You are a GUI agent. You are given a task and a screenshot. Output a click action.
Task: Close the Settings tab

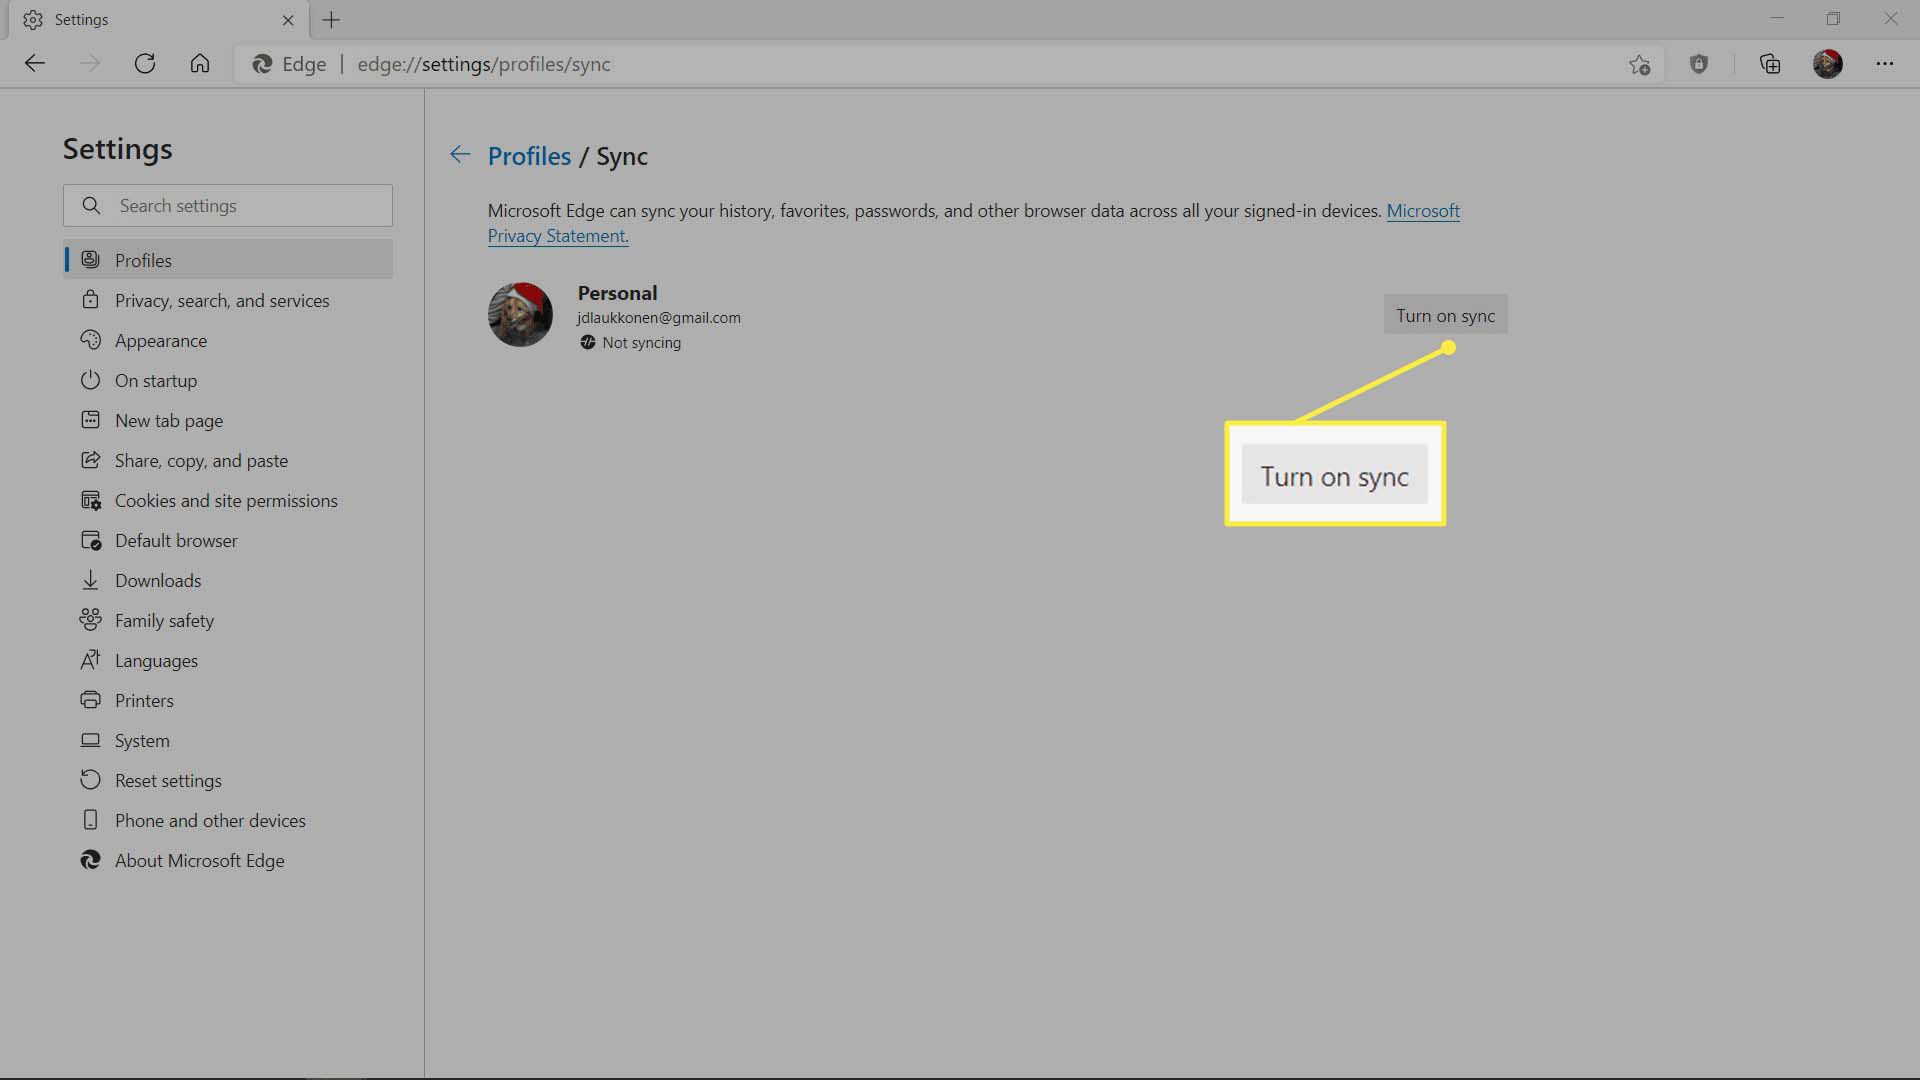[x=288, y=20]
